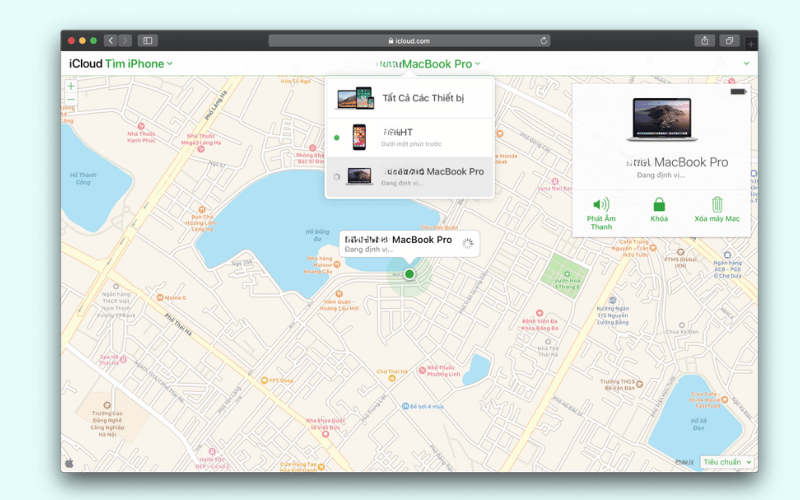Click the Chợ Thái Hà map marker
This screenshot has height=500, width=800.
pyautogui.click(x=391, y=378)
